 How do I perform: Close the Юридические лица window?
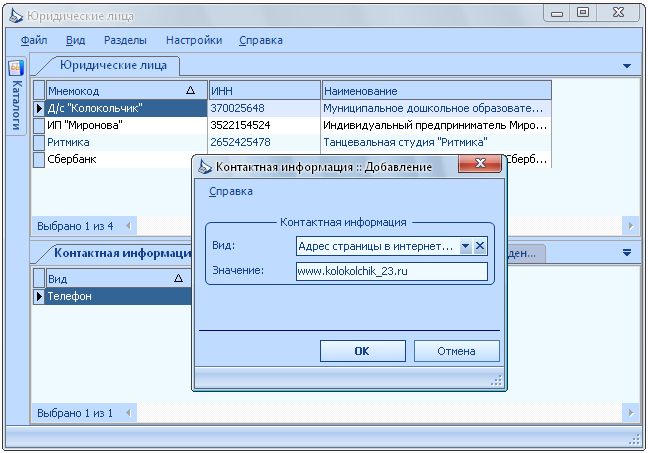click(x=618, y=13)
